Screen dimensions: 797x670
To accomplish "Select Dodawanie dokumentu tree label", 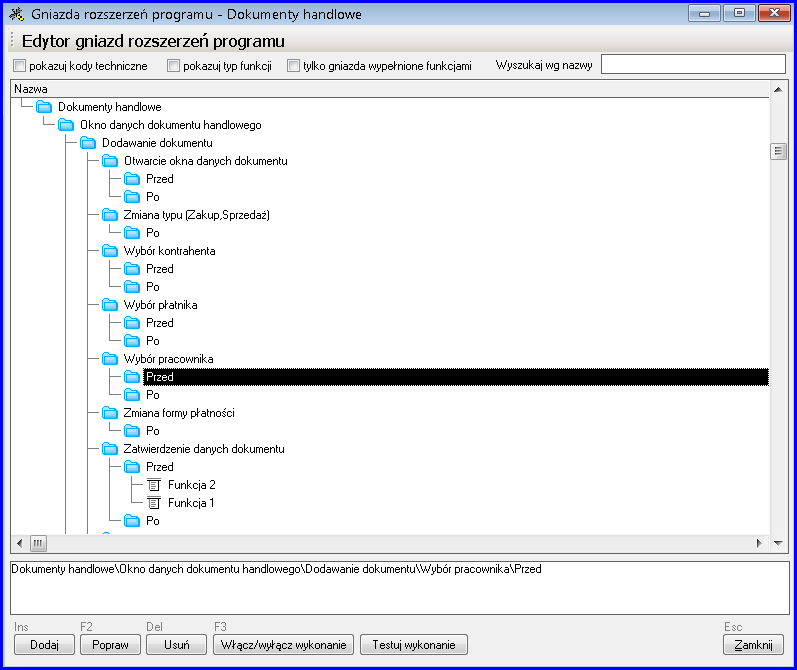I will (157, 143).
